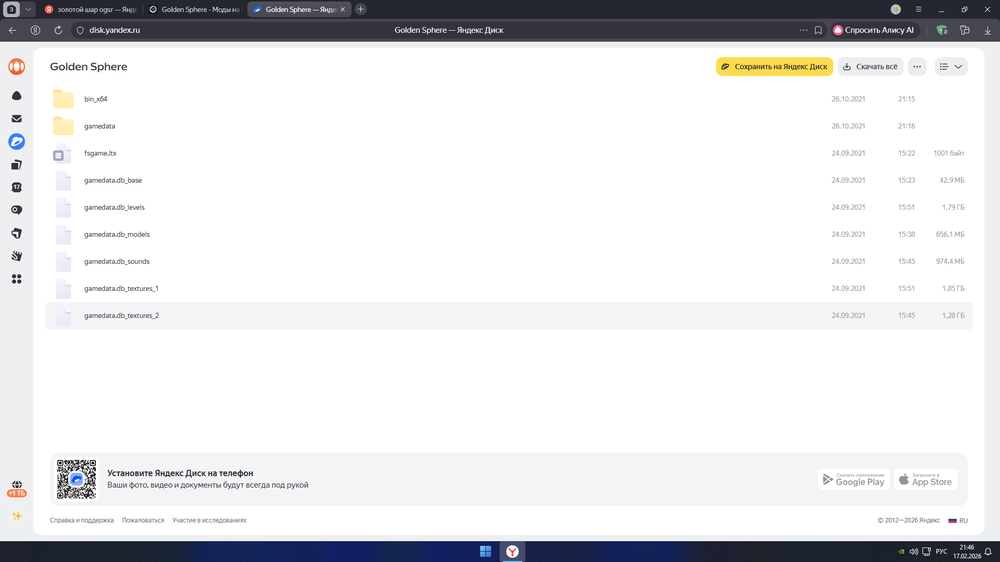Open the more actions three-dots button
The height and width of the screenshot is (562, 1000).
click(x=917, y=66)
